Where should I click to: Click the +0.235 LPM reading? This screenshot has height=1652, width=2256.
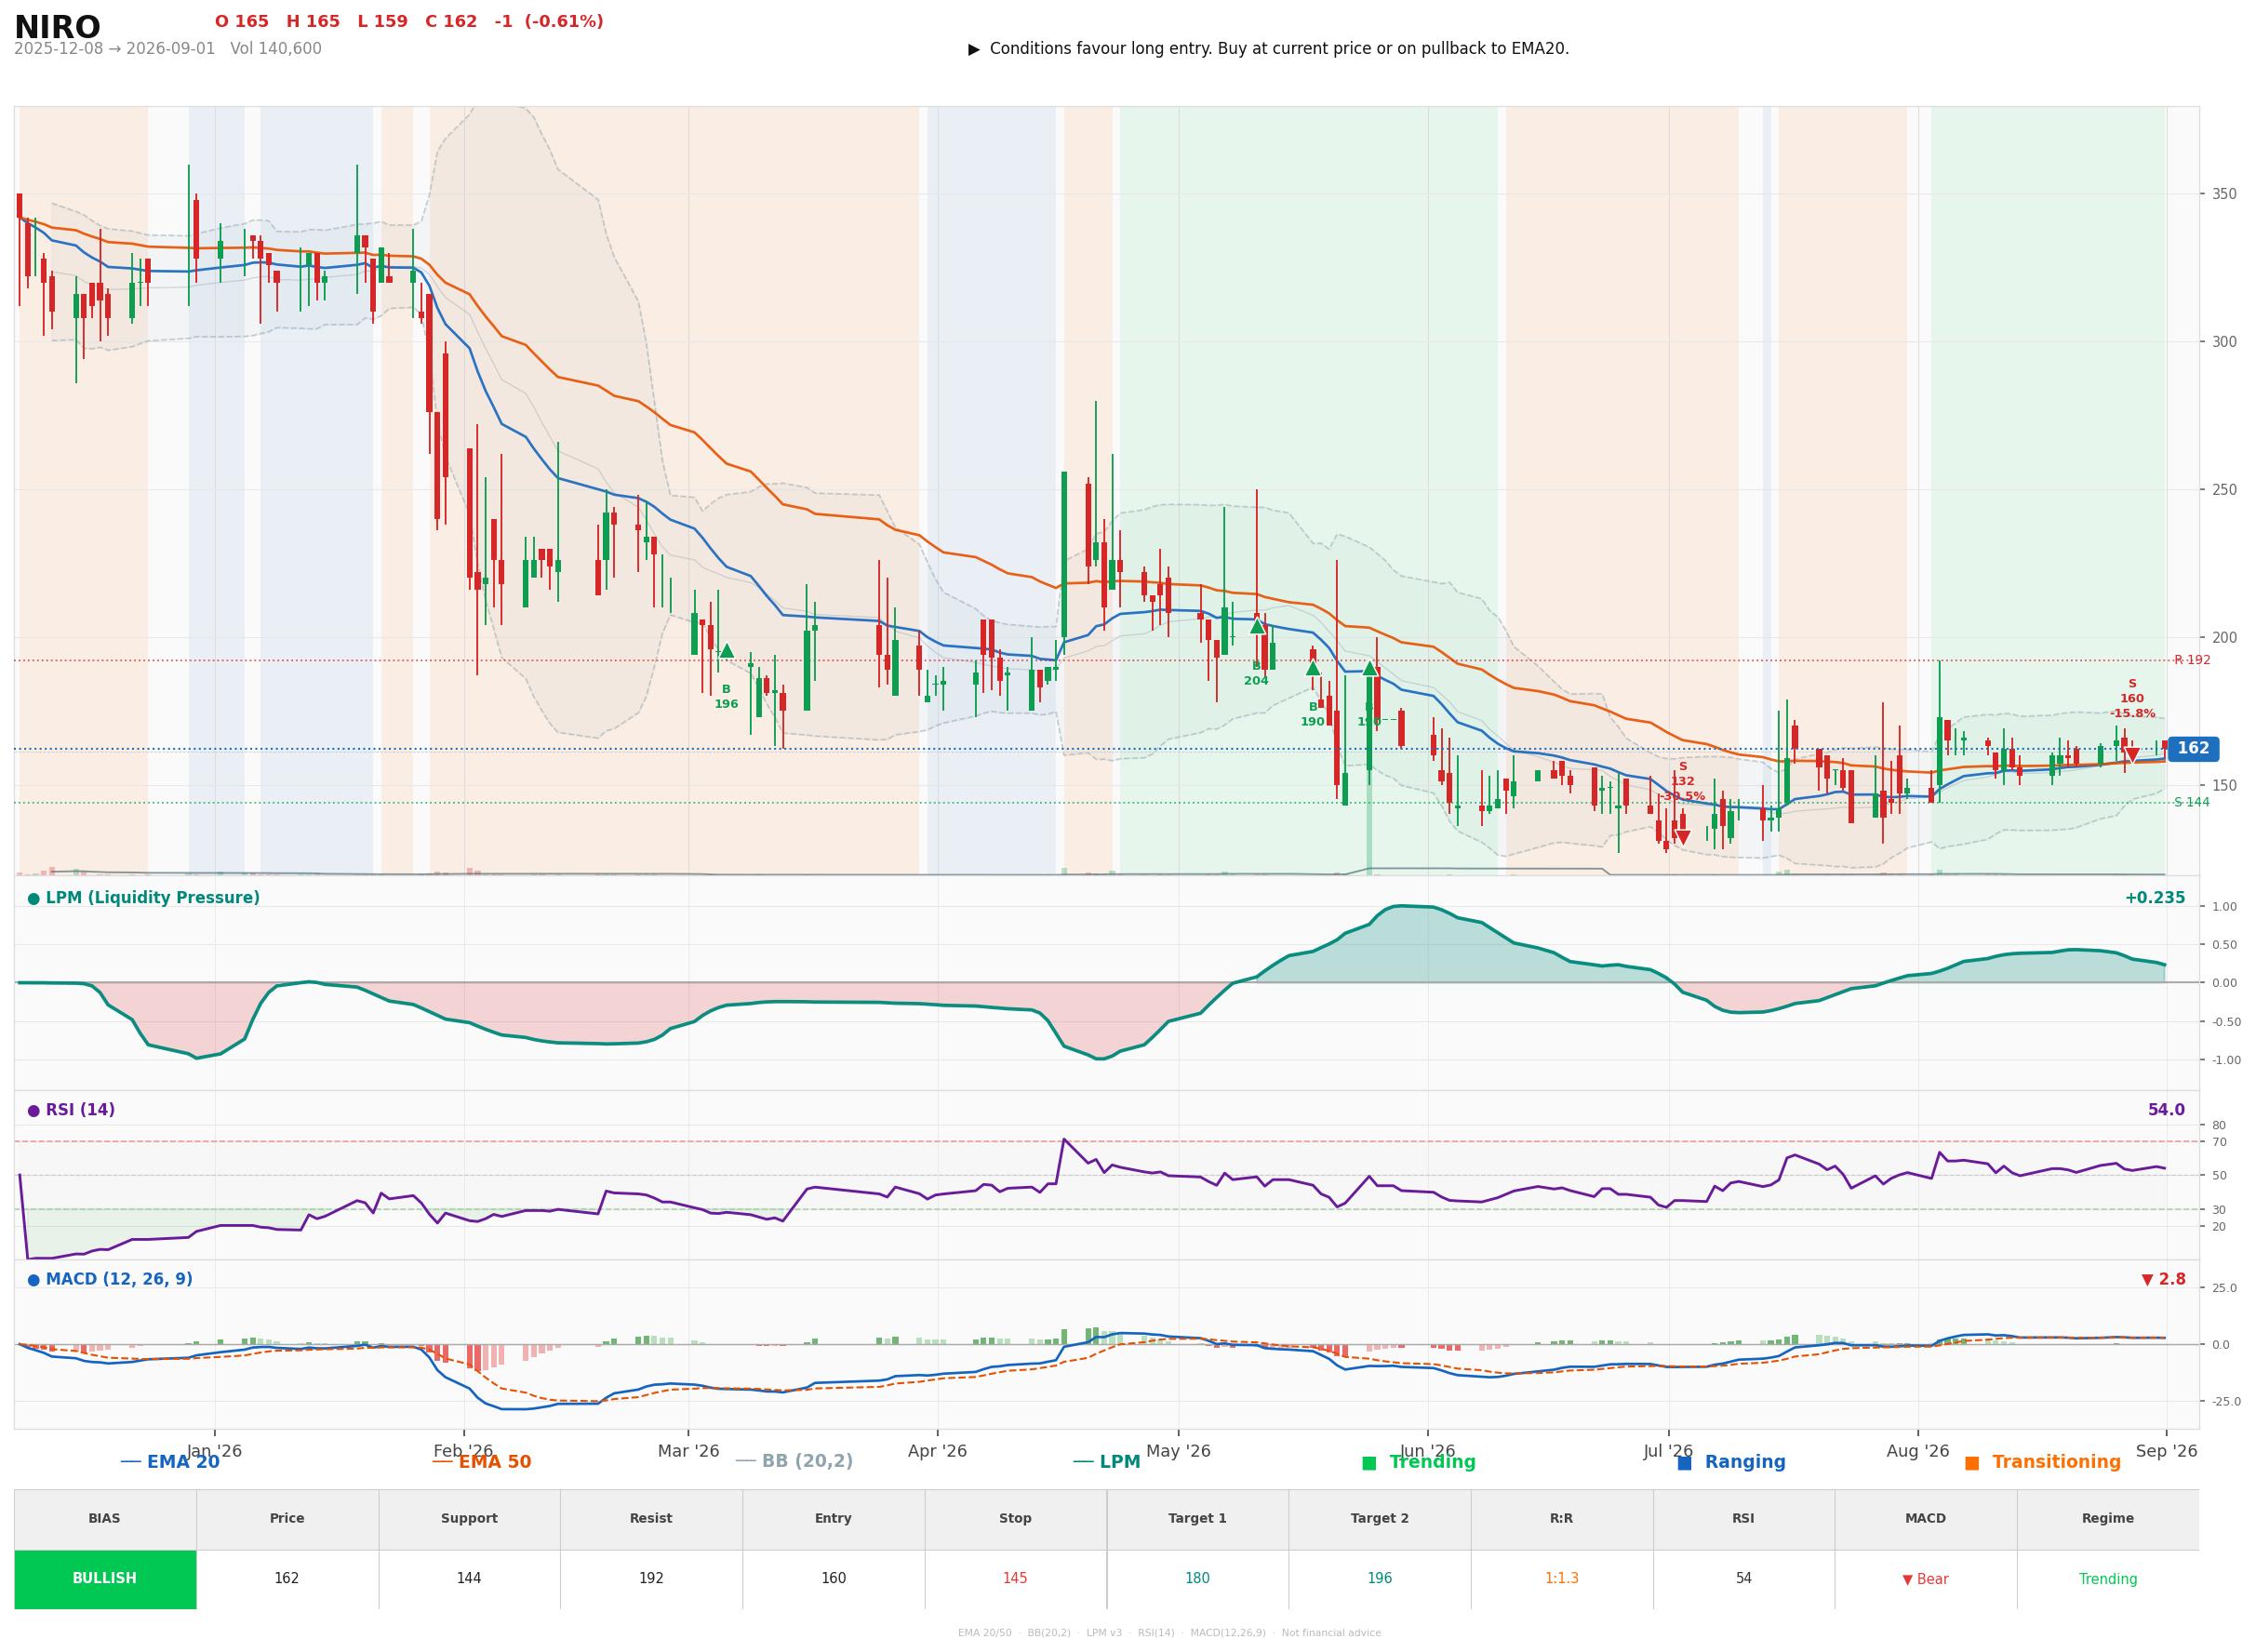(2155, 899)
